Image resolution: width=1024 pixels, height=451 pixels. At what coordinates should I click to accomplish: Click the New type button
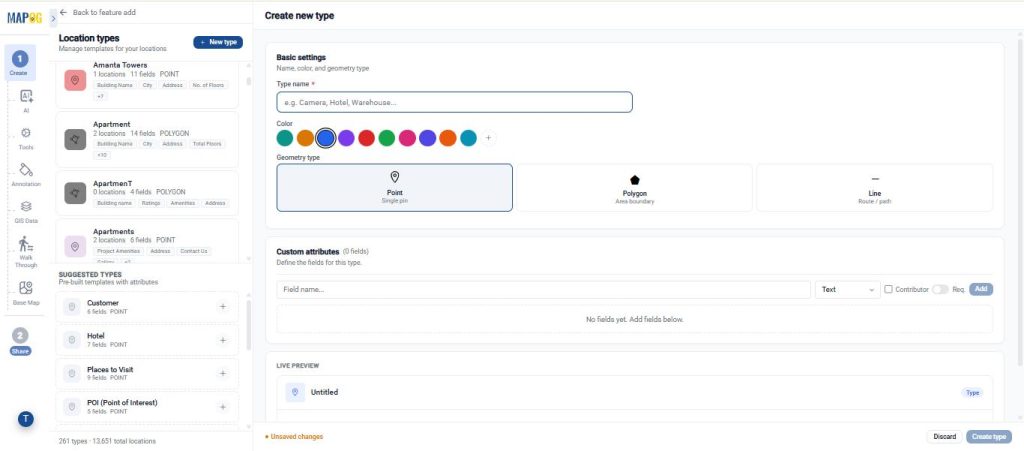218,42
